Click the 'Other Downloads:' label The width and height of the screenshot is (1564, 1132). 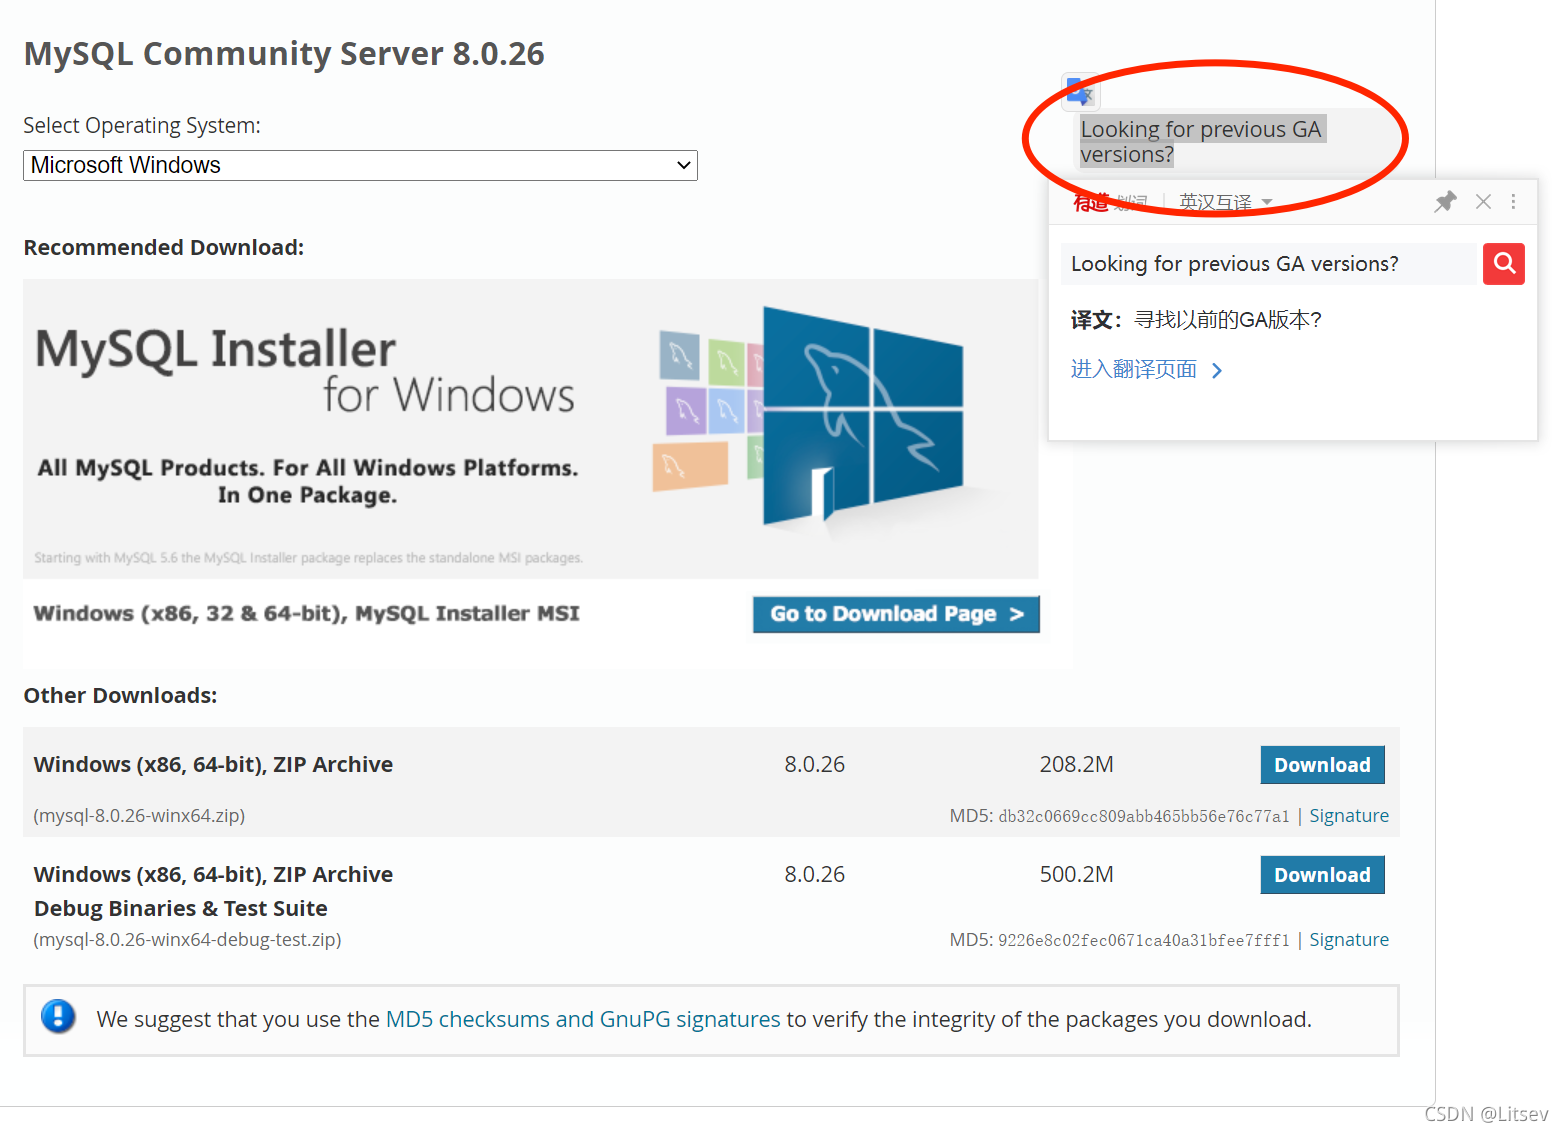click(x=120, y=695)
